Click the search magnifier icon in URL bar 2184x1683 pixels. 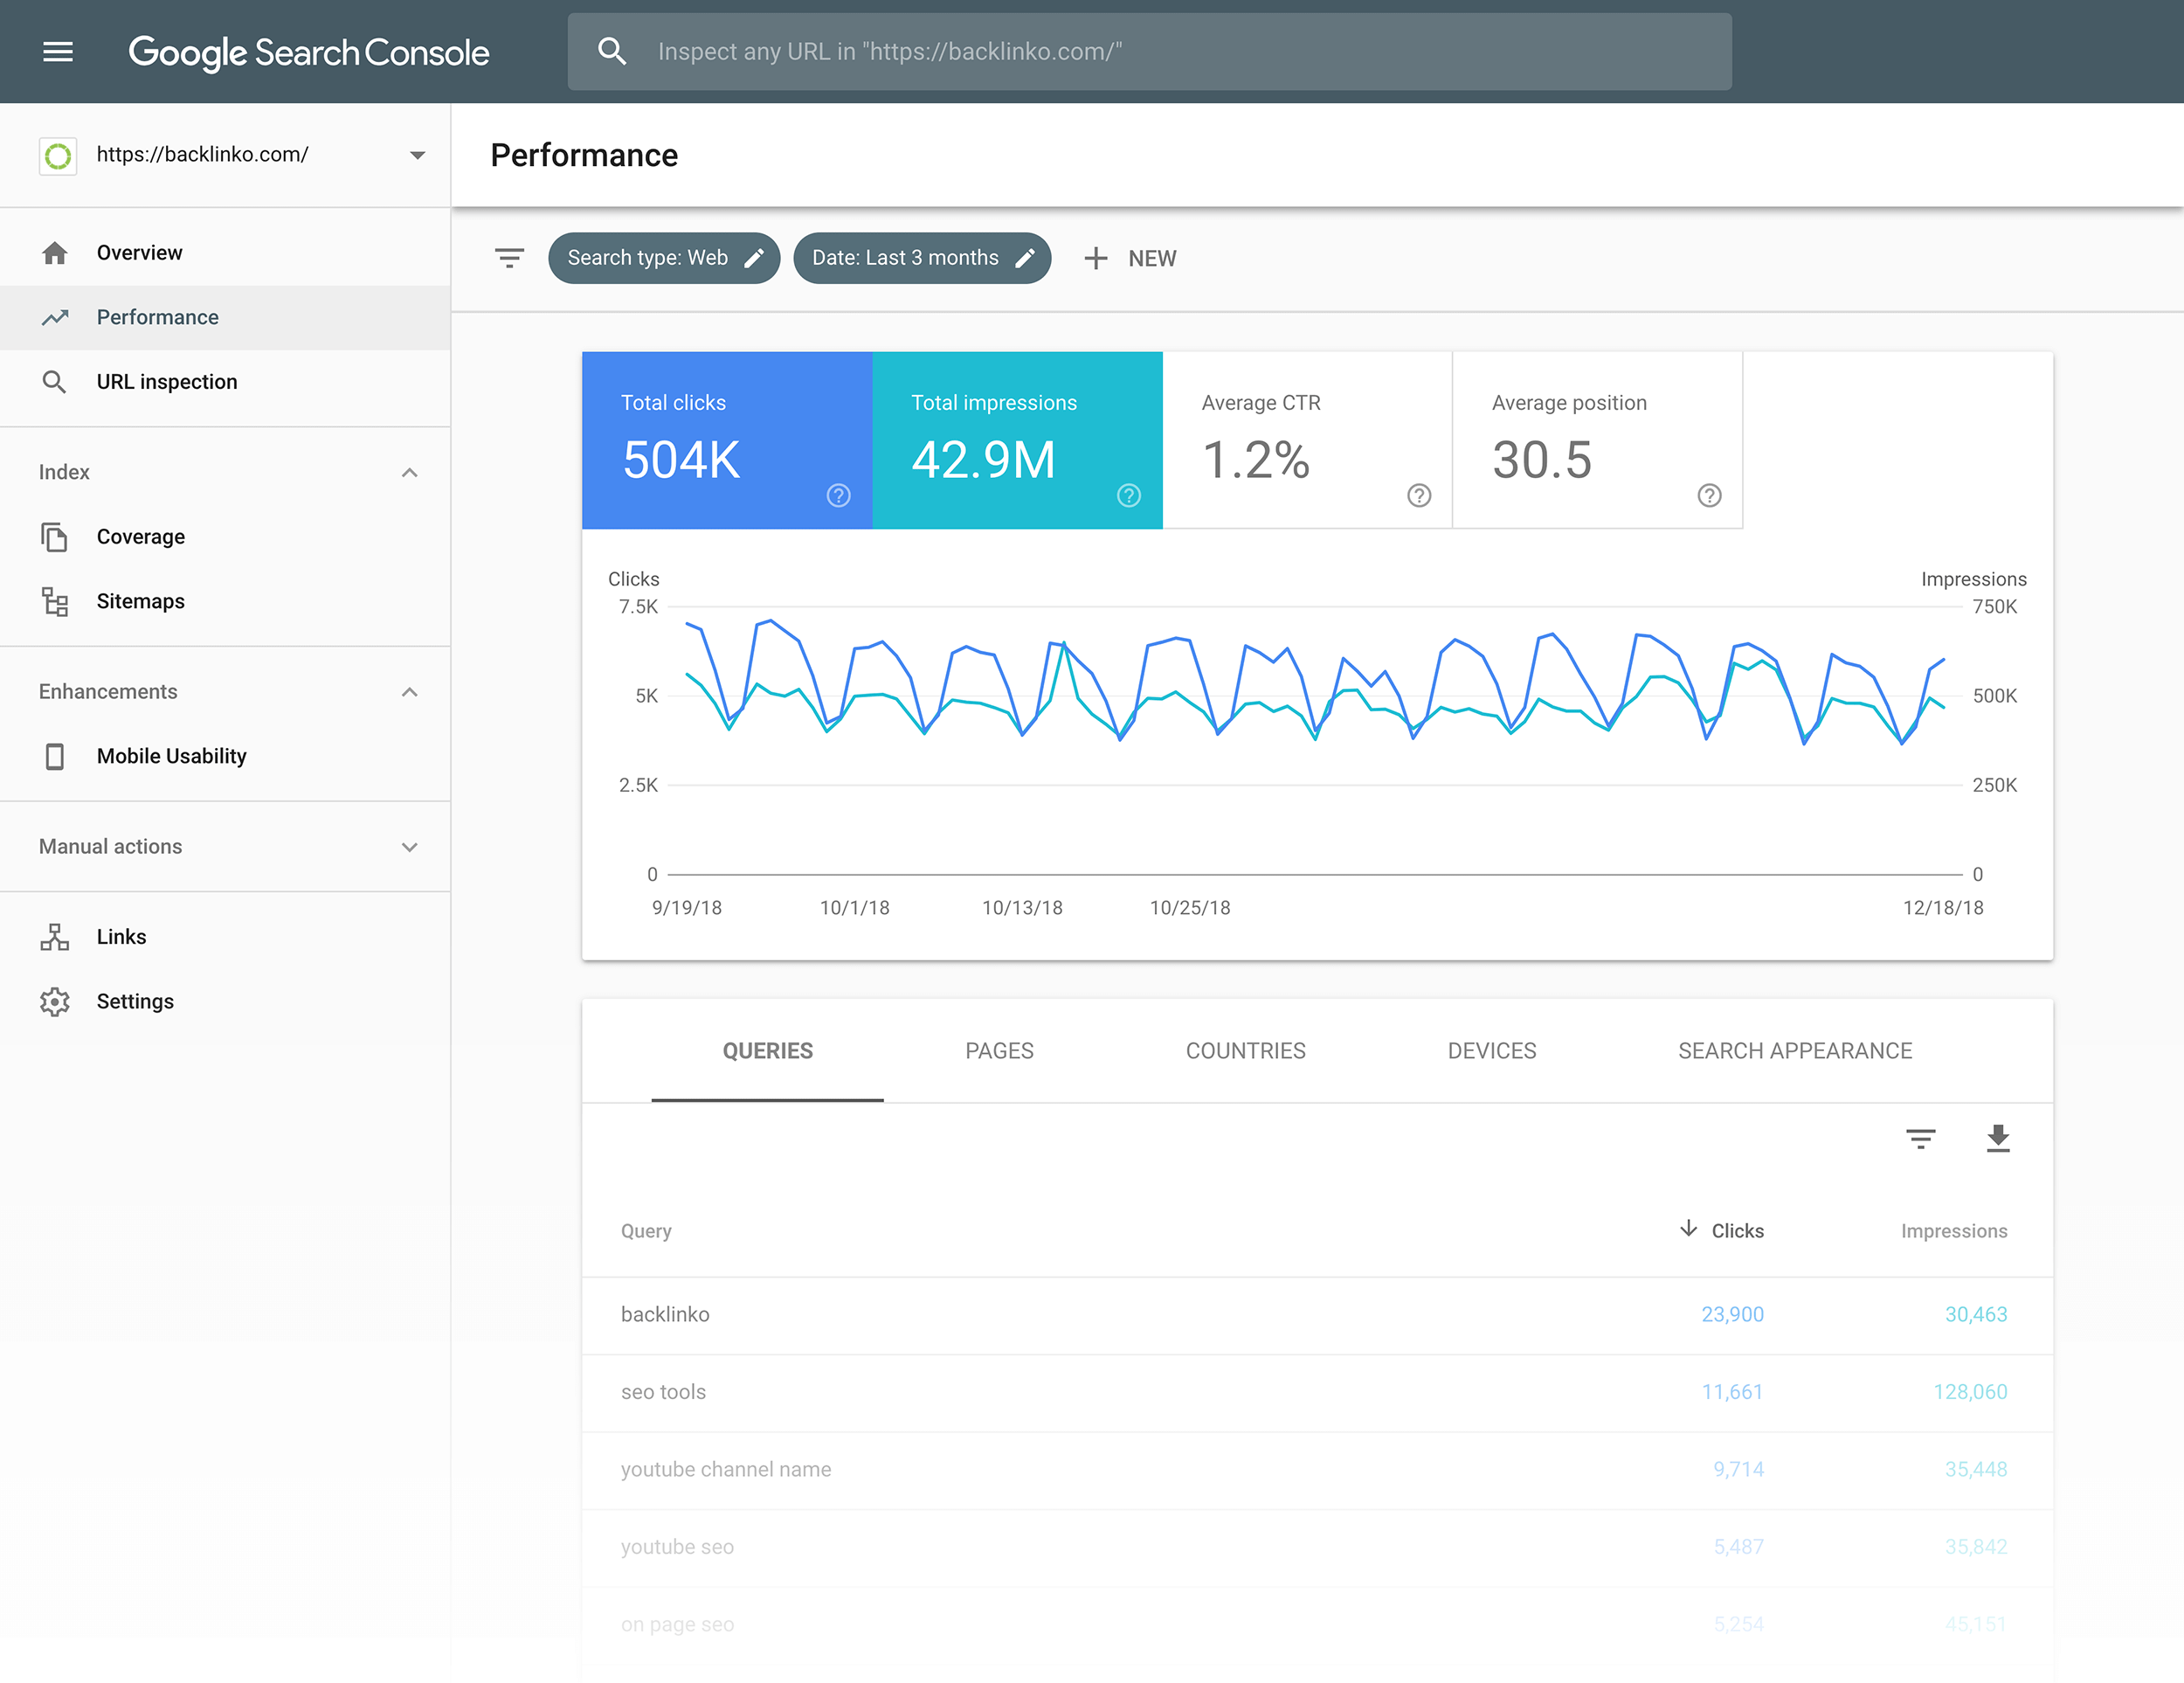[x=612, y=51]
